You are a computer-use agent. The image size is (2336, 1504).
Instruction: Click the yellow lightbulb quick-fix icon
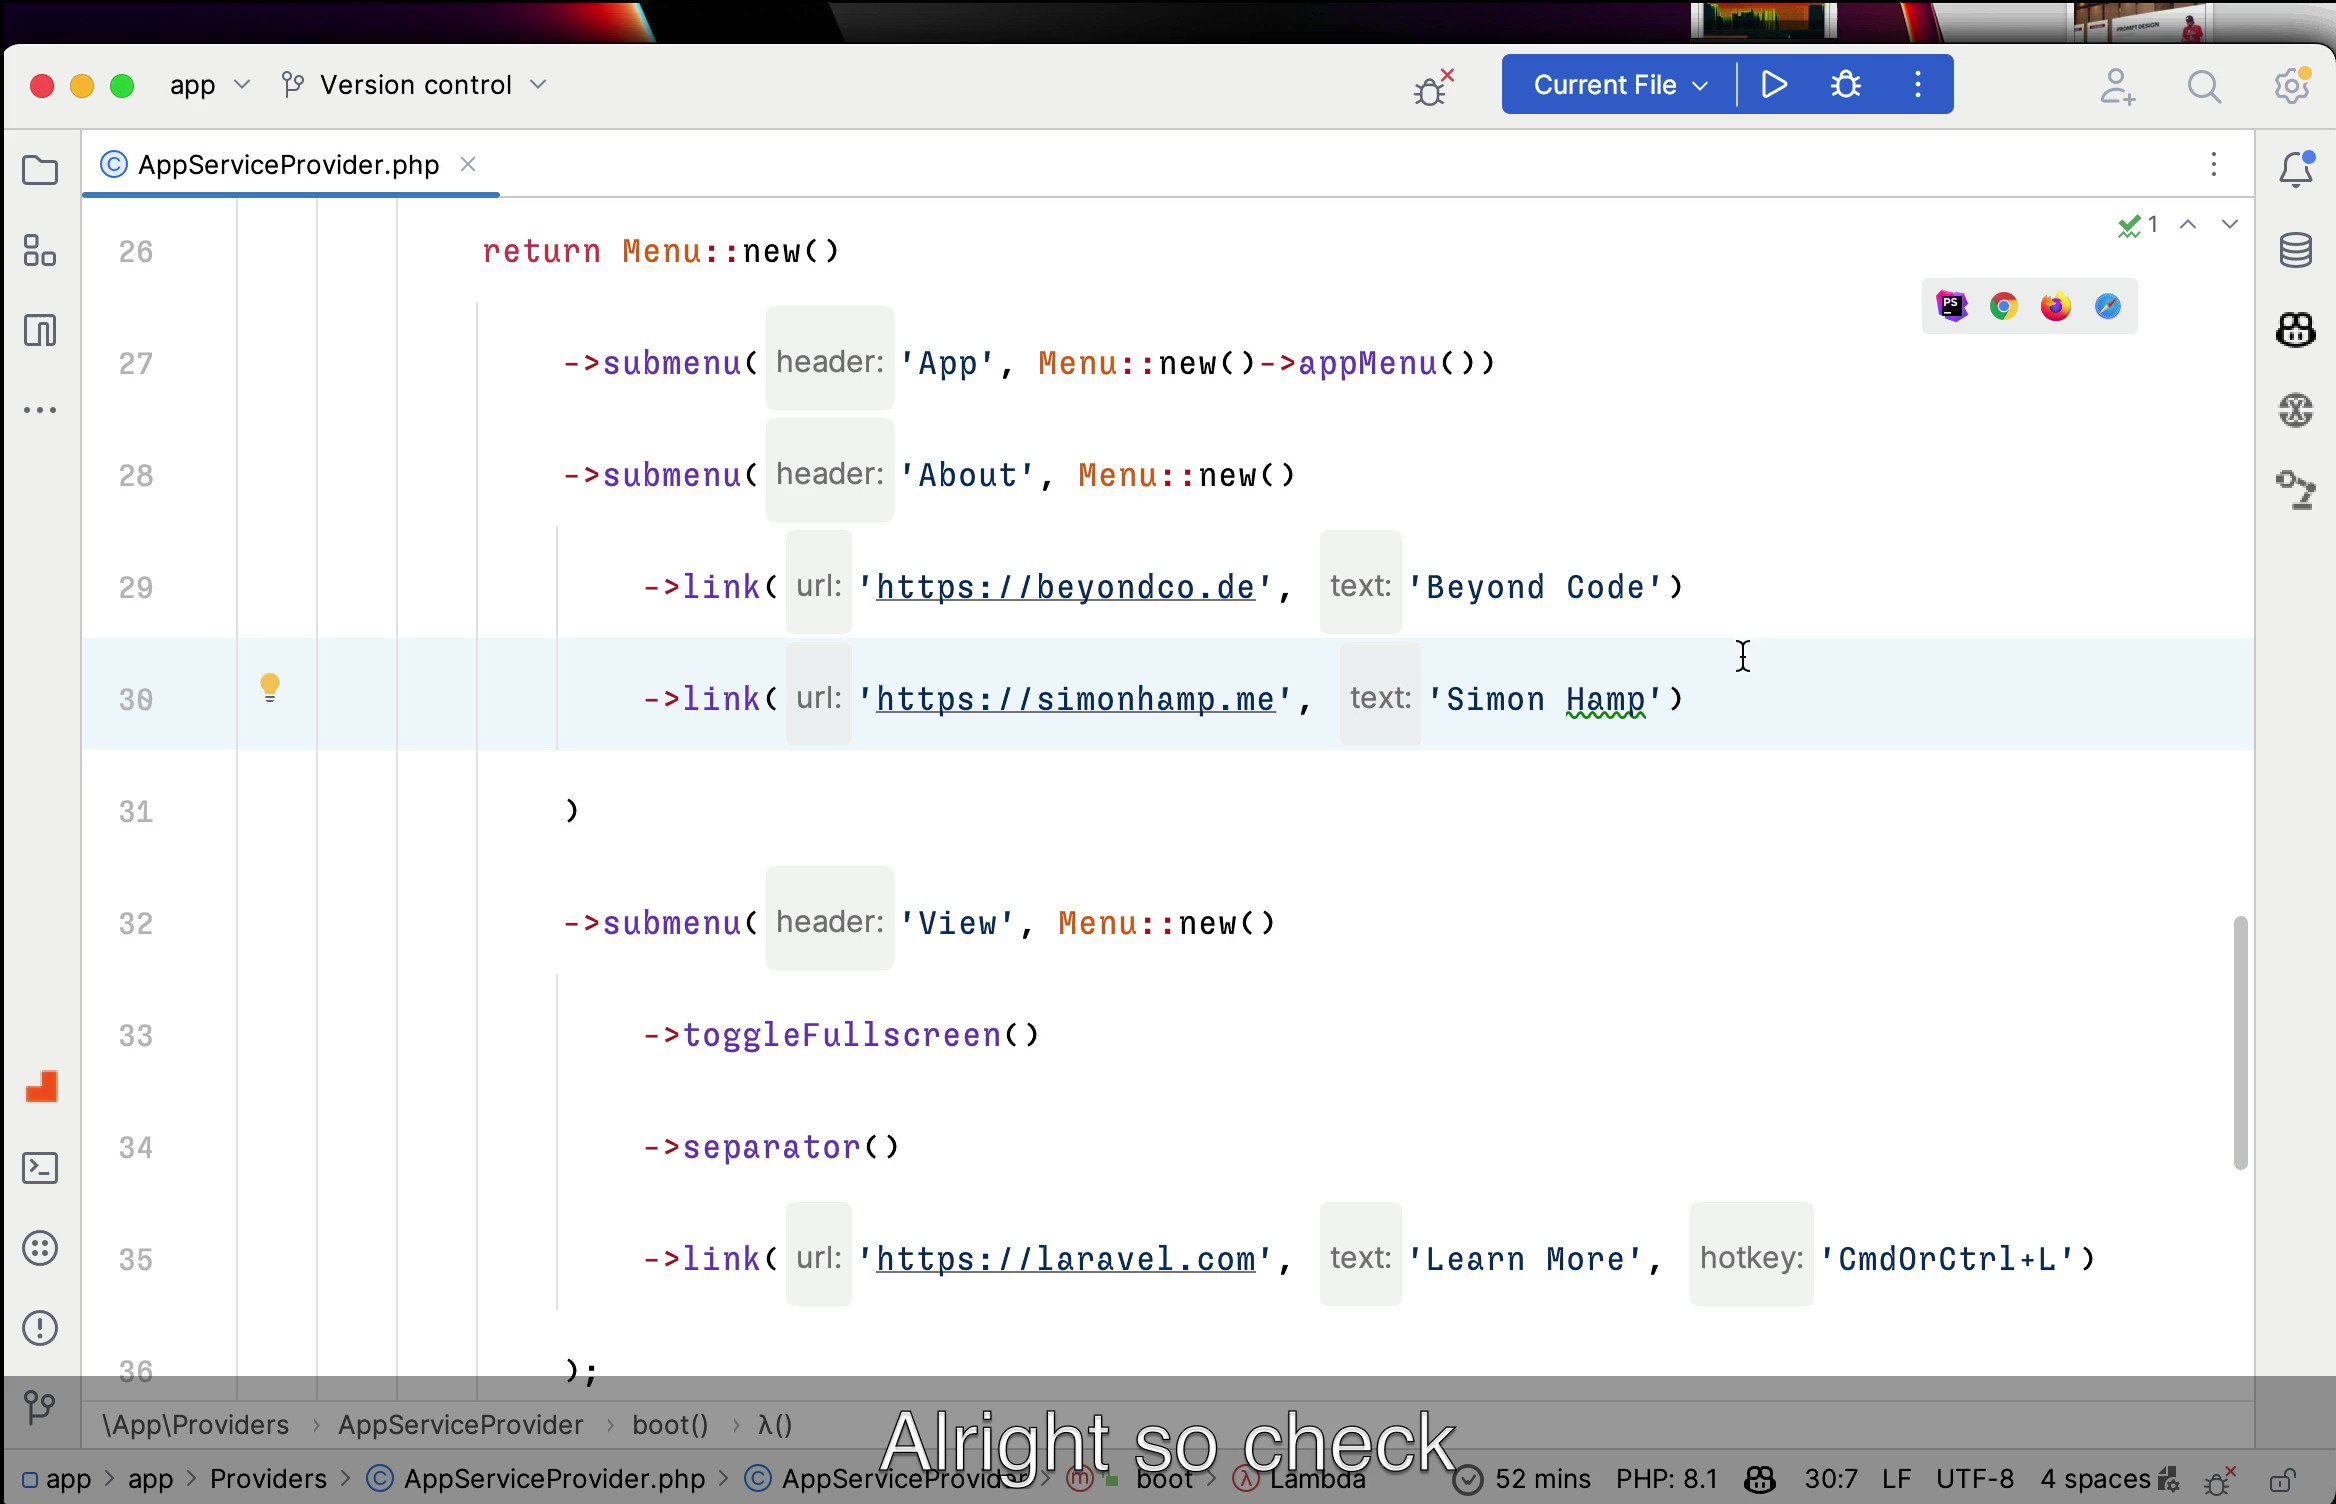pyautogui.click(x=270, y=687)
